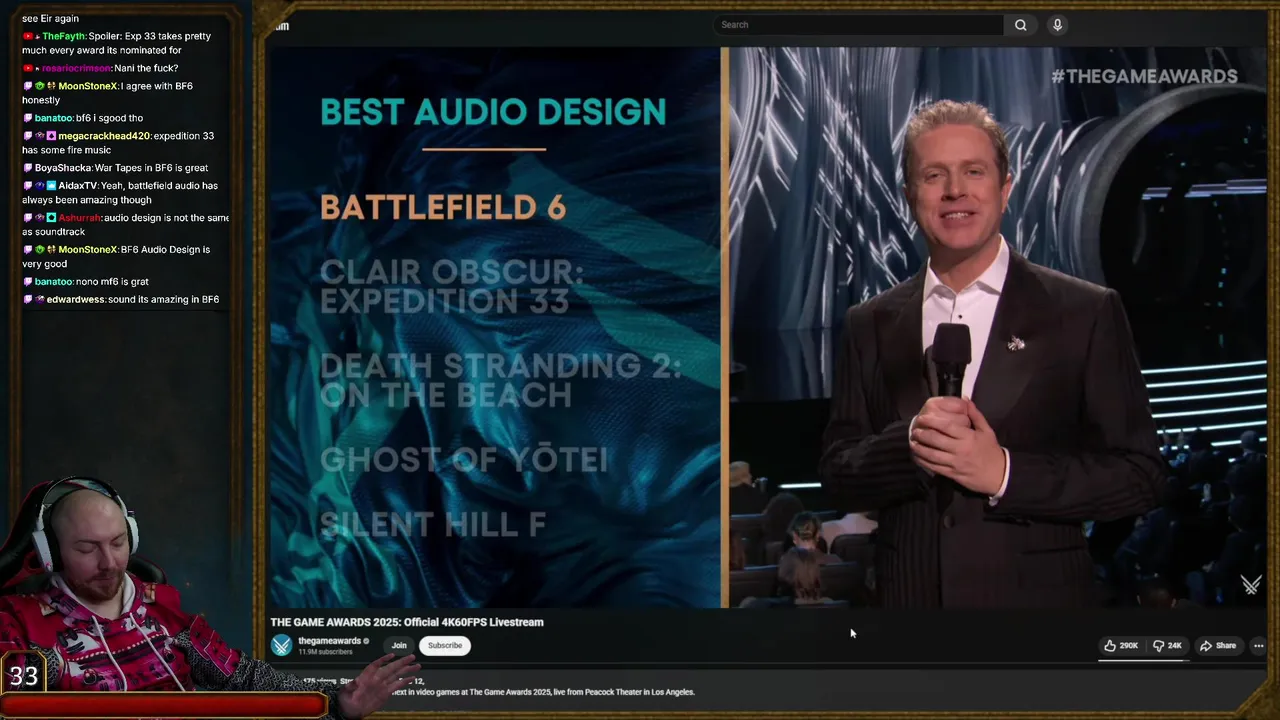Select chat user edwardwess
The height and width of the screenshot is (720, 1280).
(76, 300)
